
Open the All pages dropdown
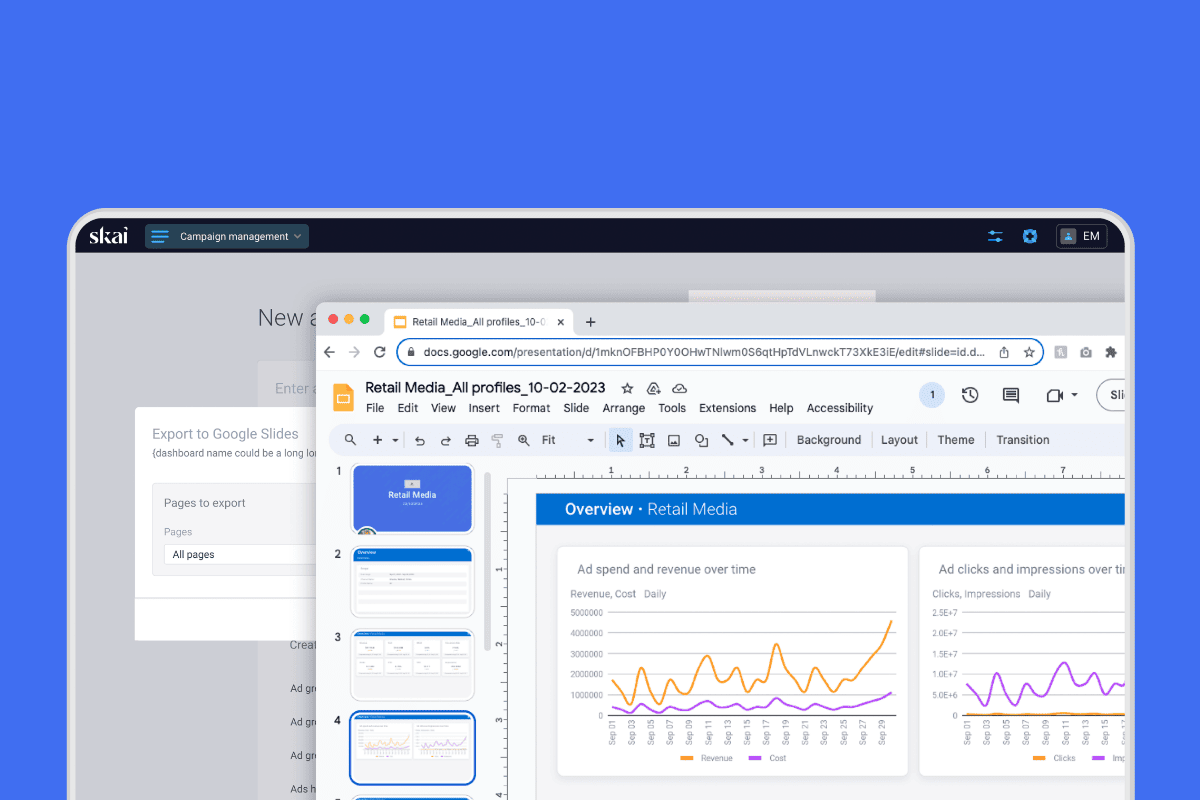point(240,554)
